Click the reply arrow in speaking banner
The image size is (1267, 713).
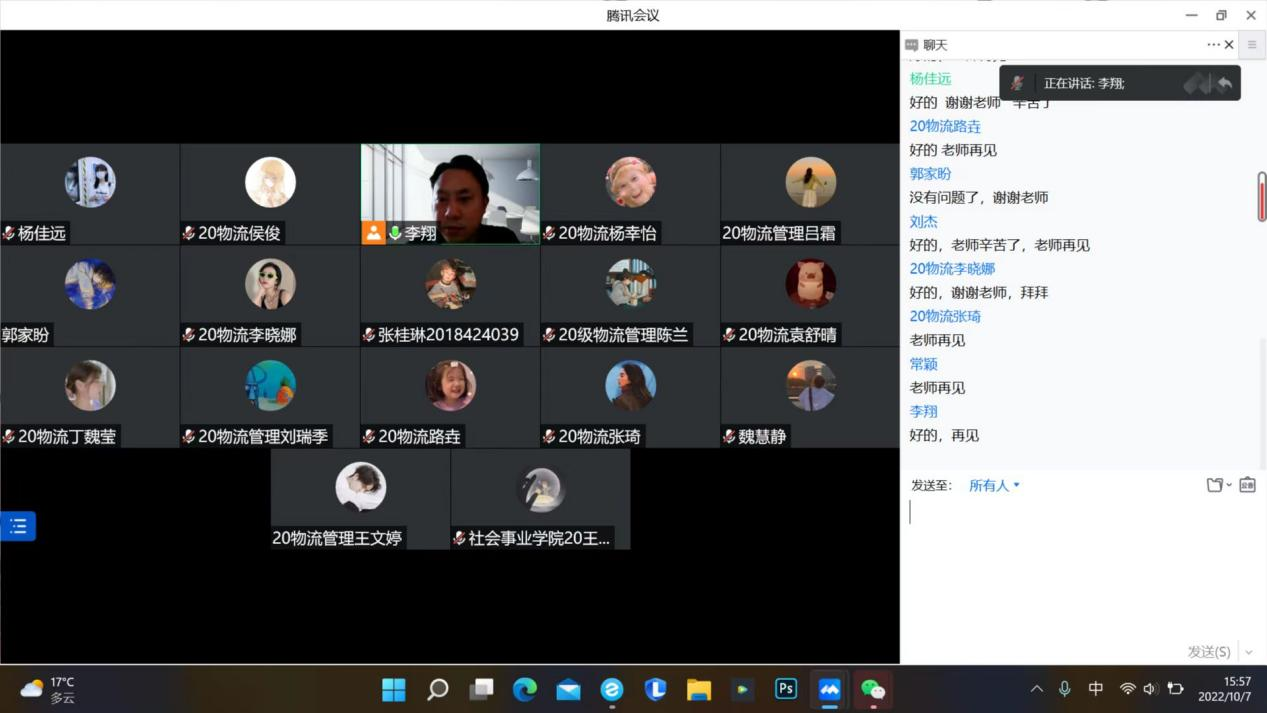1224,84
